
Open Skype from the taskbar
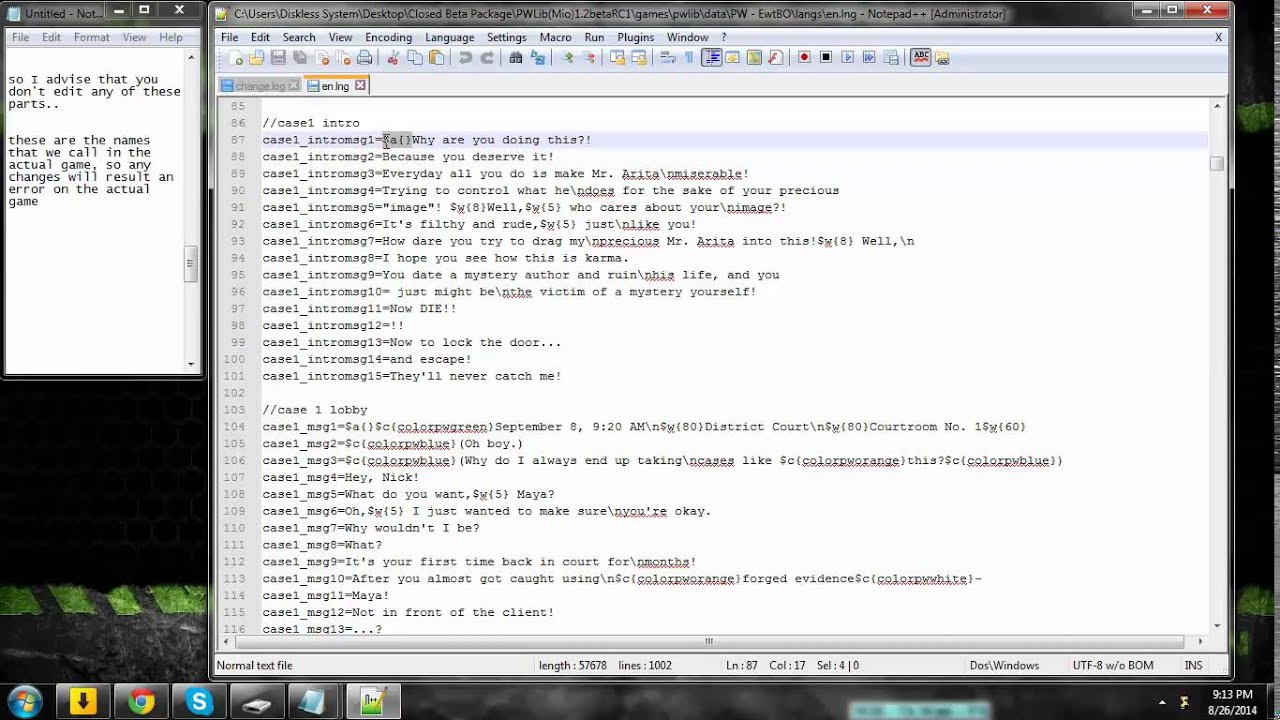tap(199, 702)
